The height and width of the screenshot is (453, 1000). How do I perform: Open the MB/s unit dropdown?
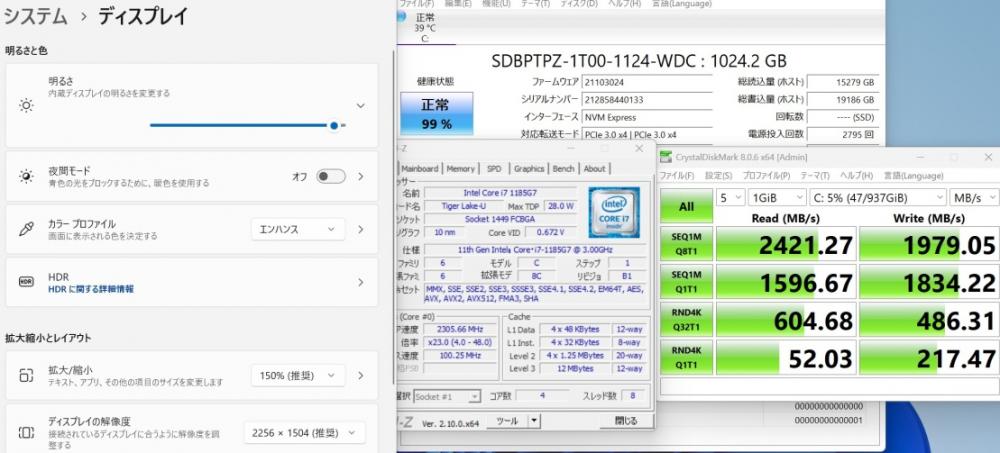pos(974,198)
